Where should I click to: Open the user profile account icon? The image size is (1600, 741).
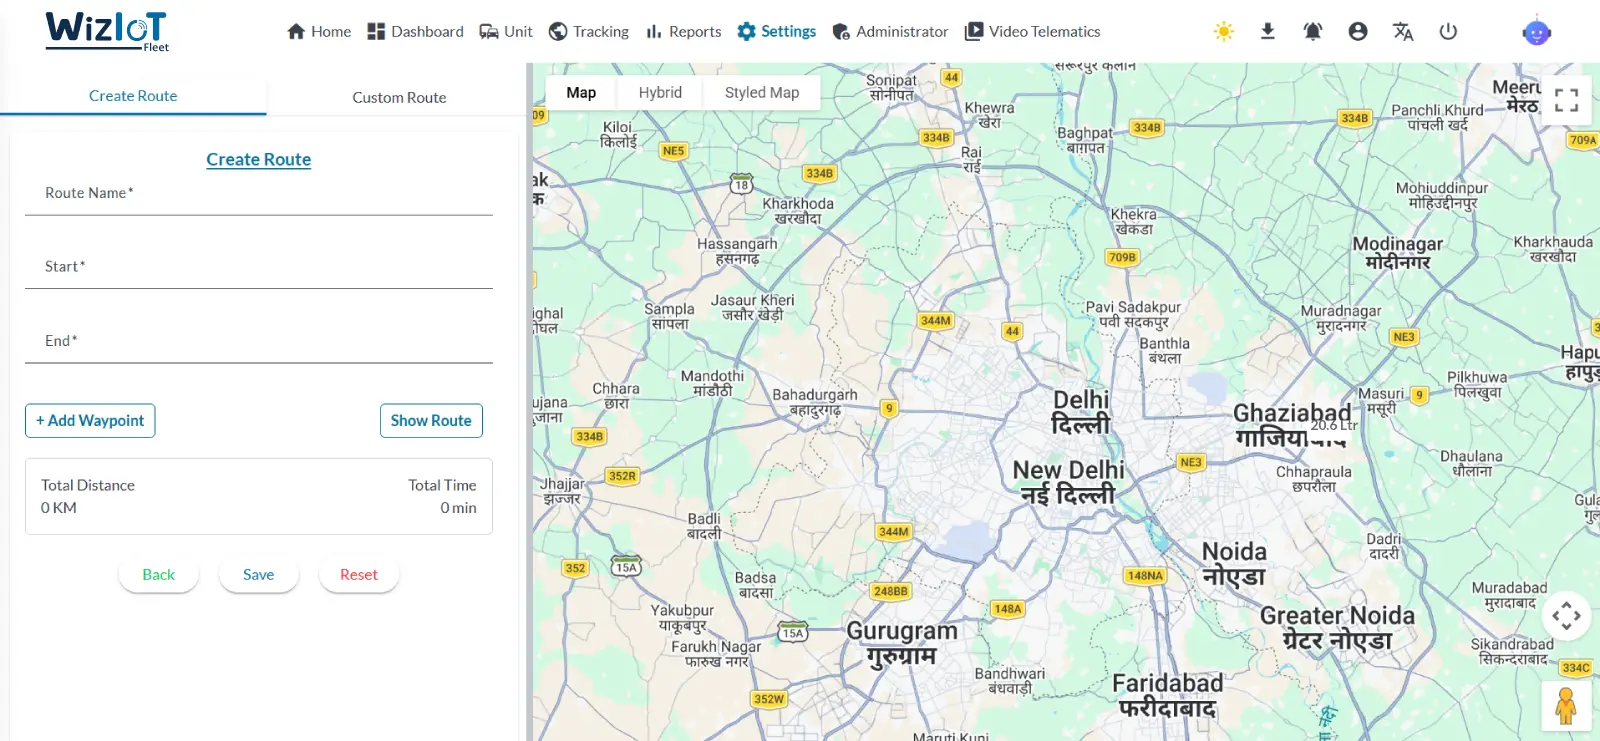[x=1357, y=32]
